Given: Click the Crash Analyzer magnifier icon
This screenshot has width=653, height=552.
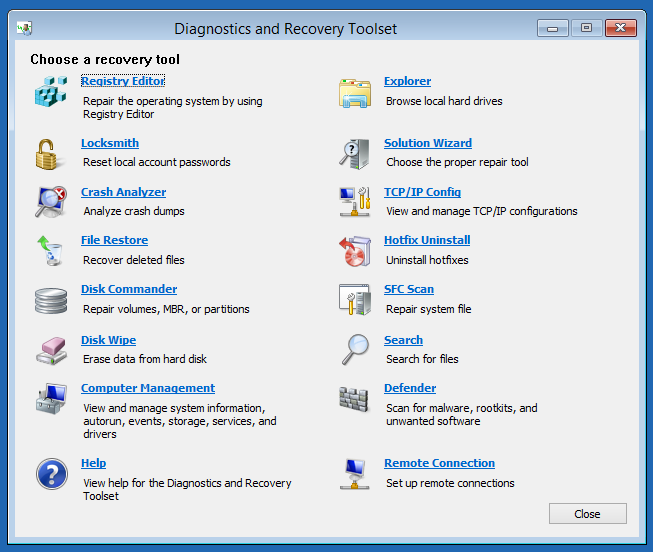Looking at the screenshot, I should pyautogui.click(x=51, y=202).
